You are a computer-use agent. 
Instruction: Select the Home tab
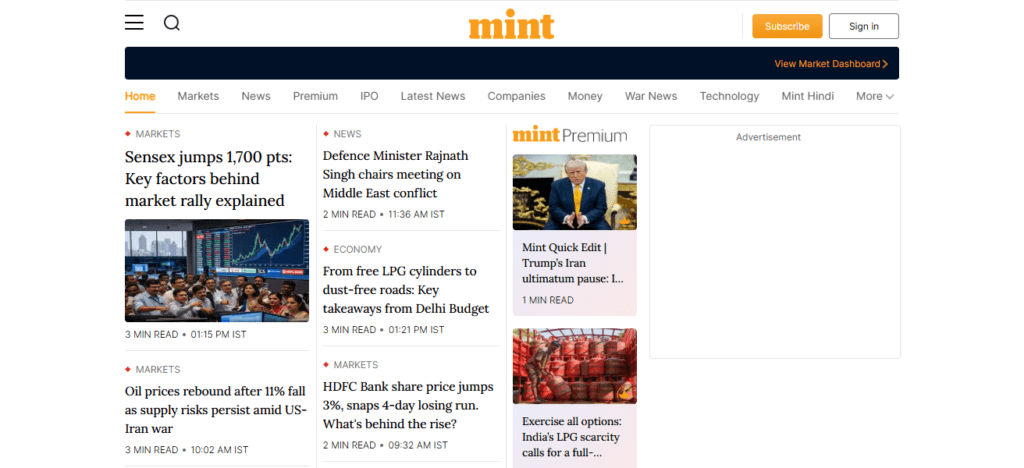pos(140,96)
